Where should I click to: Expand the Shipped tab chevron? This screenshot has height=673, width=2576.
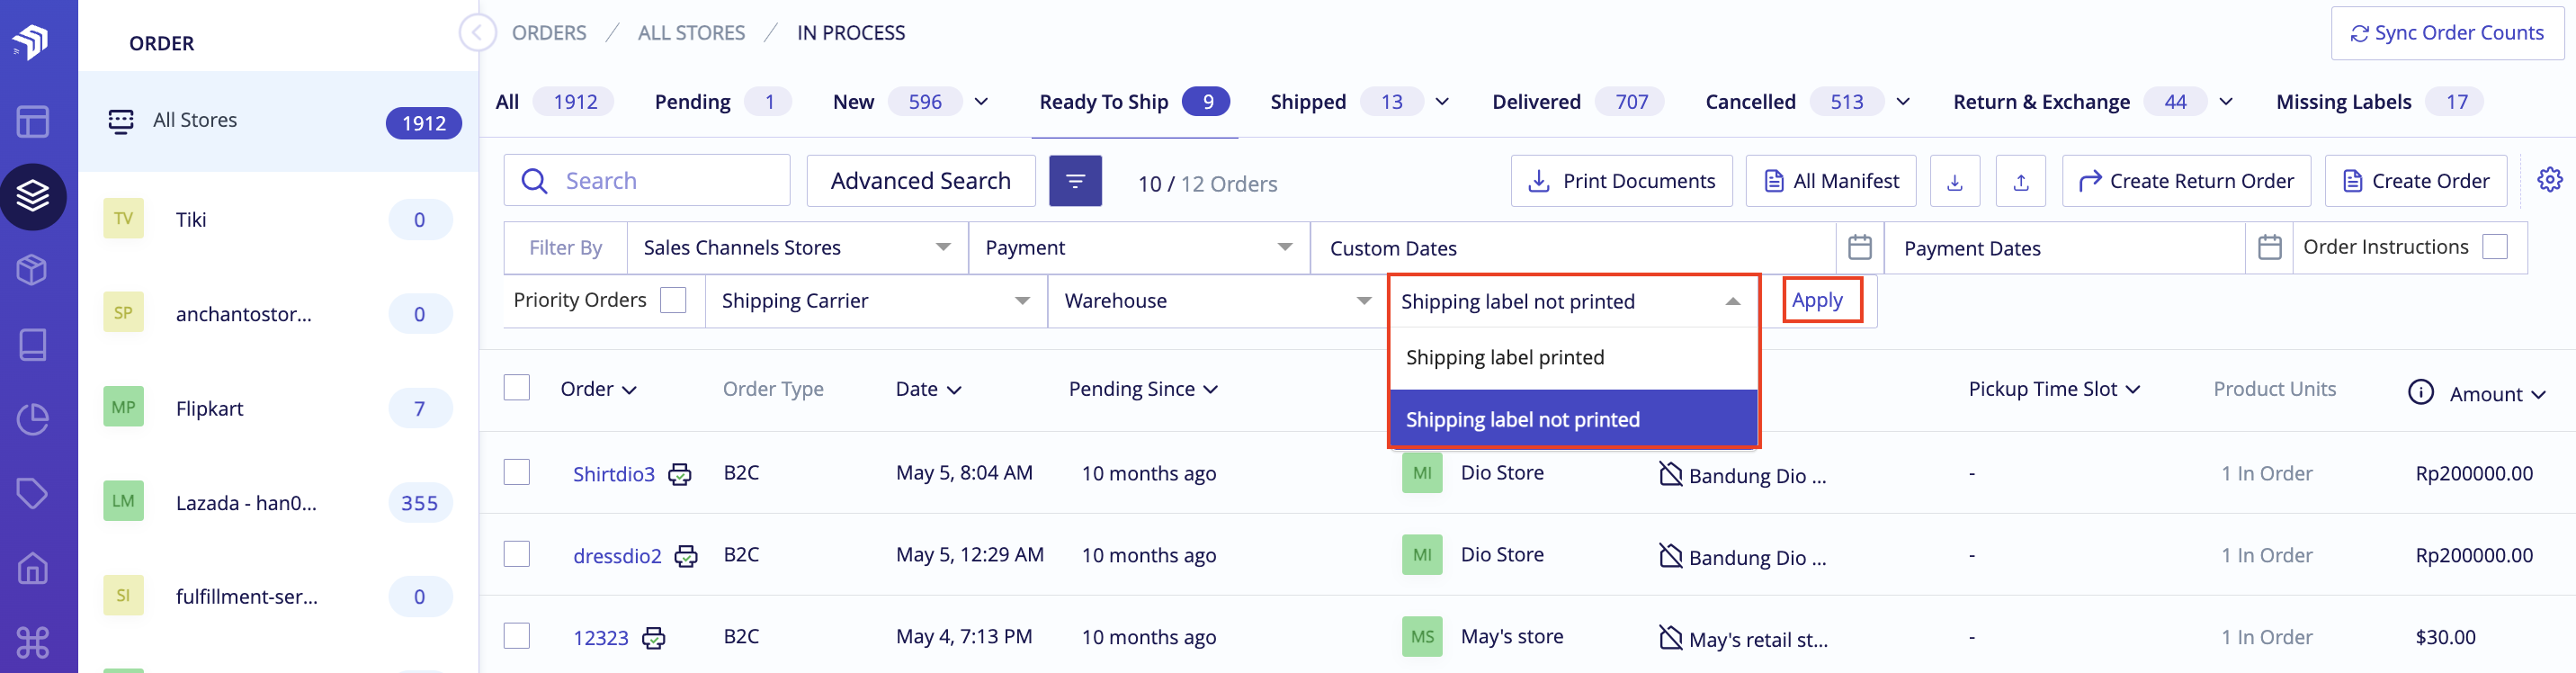[x=1442, y=102]
